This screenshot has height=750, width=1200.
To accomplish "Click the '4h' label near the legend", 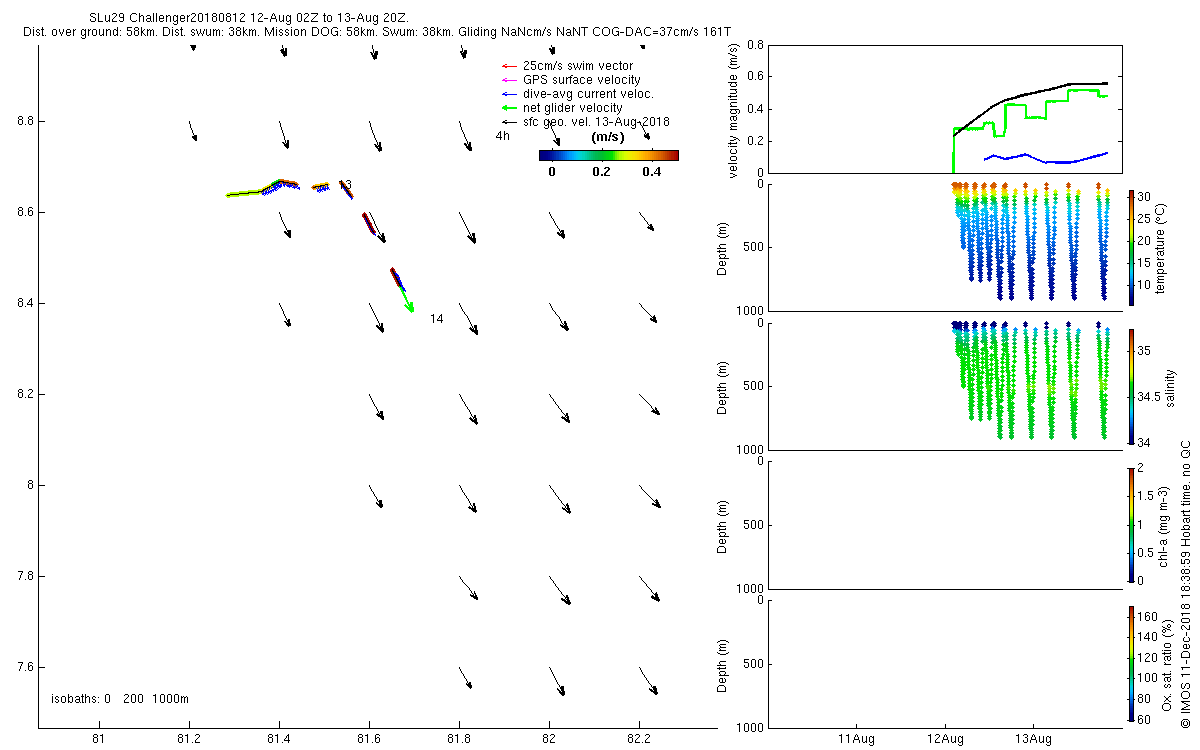I will [502, 135].
